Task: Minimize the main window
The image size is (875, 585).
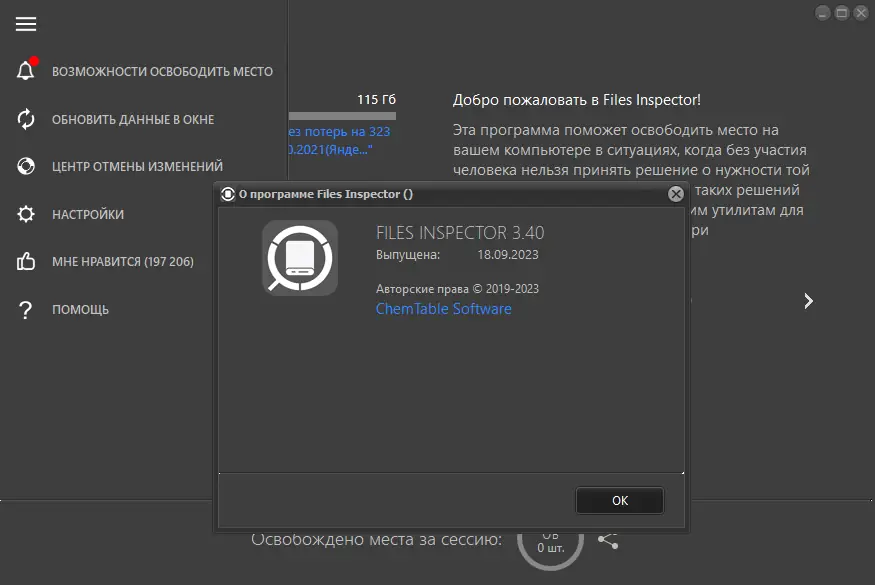Action: click(x=823, y=13)
